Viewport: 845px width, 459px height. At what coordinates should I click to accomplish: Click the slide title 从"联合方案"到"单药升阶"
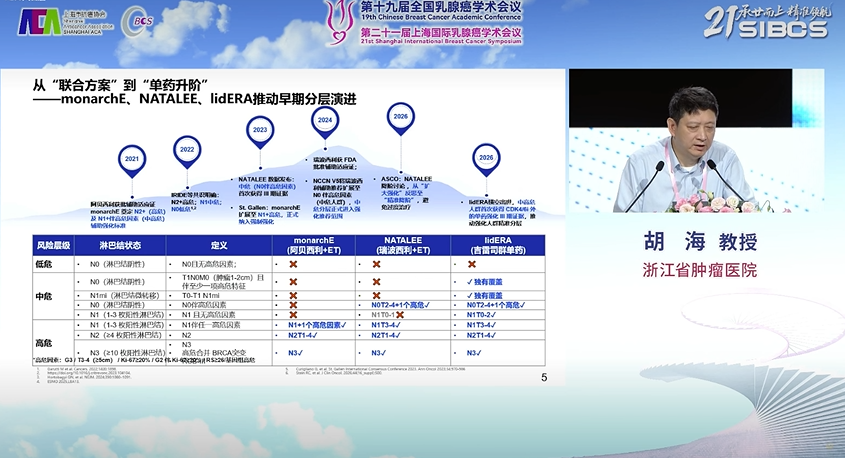tap(121, 85)
